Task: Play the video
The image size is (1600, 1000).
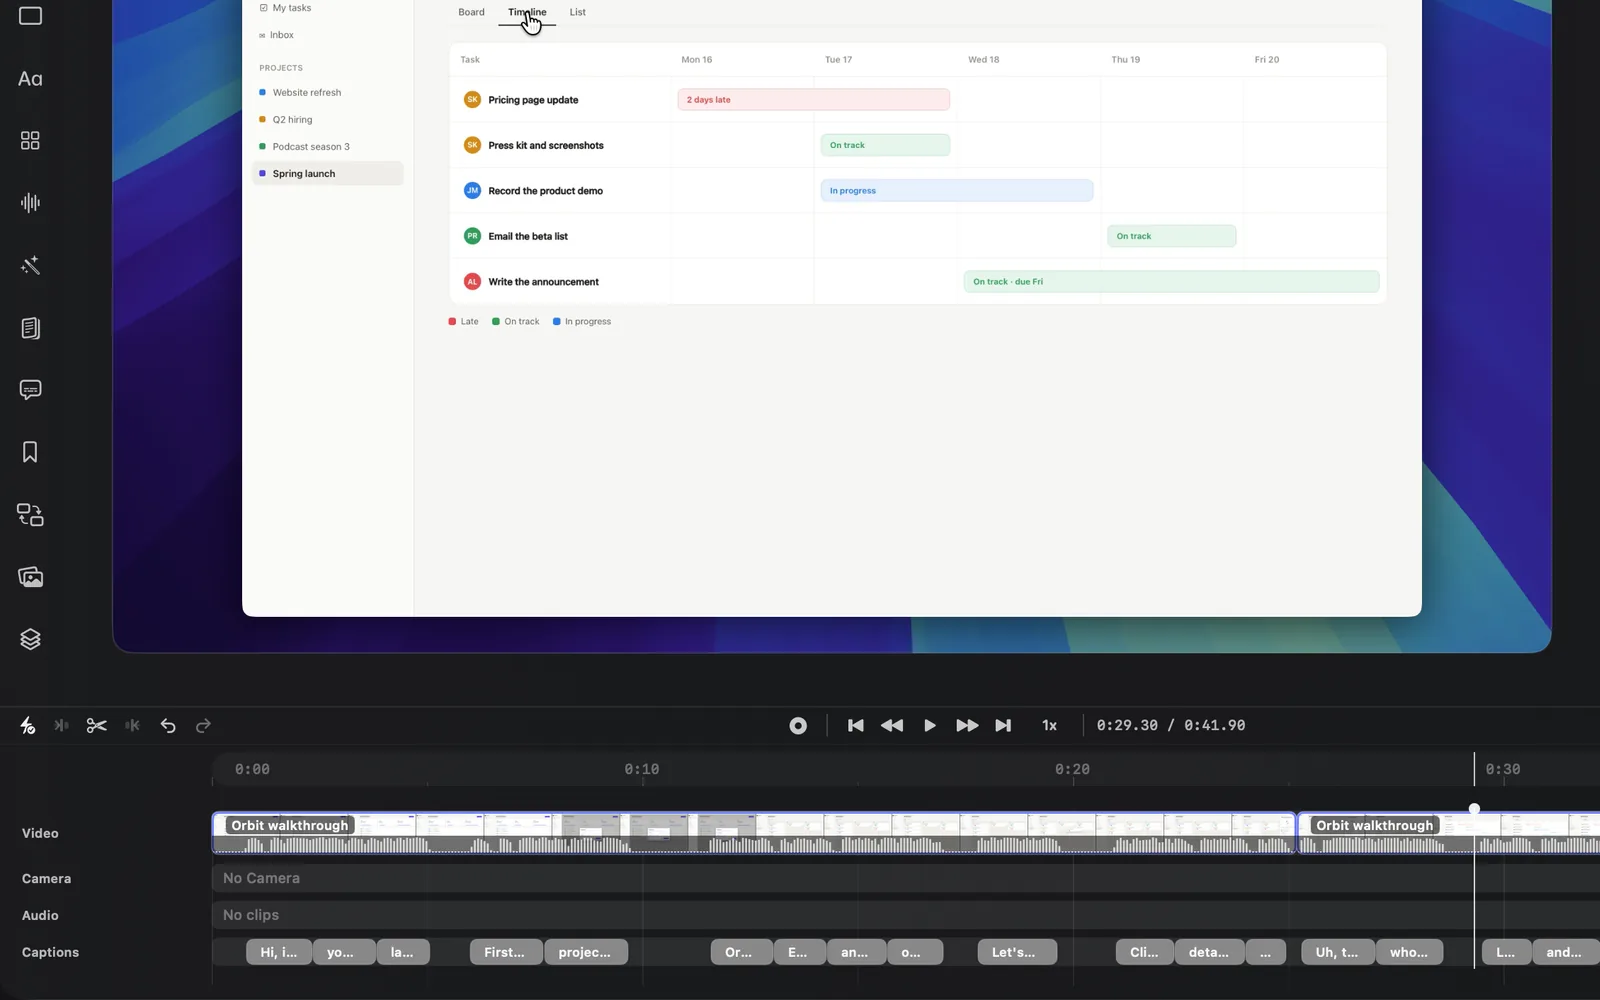Action: pos(930,726)
